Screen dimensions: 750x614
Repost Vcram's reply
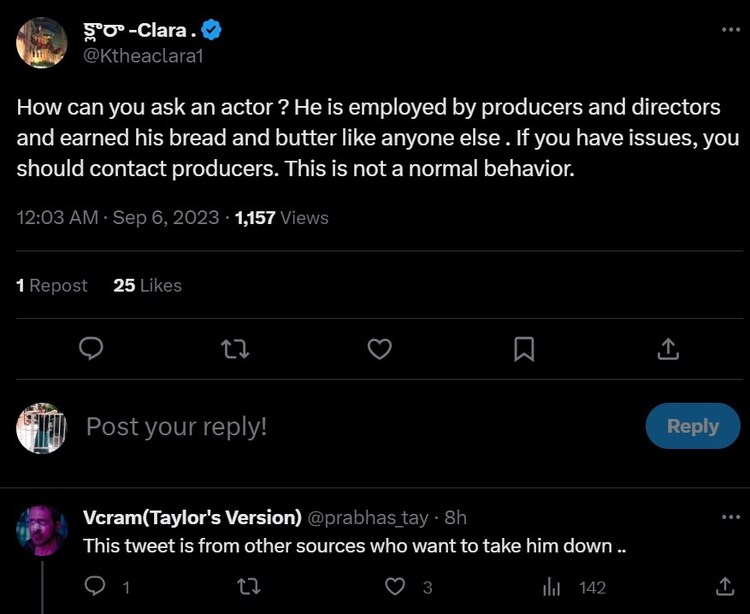click(x=238, y=587)
